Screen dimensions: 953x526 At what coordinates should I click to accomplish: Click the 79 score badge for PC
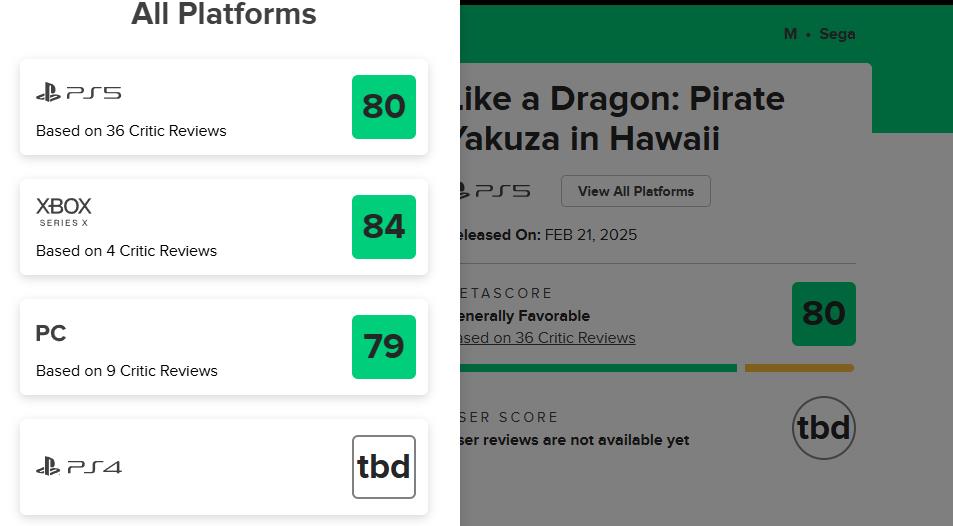(384, 347)
